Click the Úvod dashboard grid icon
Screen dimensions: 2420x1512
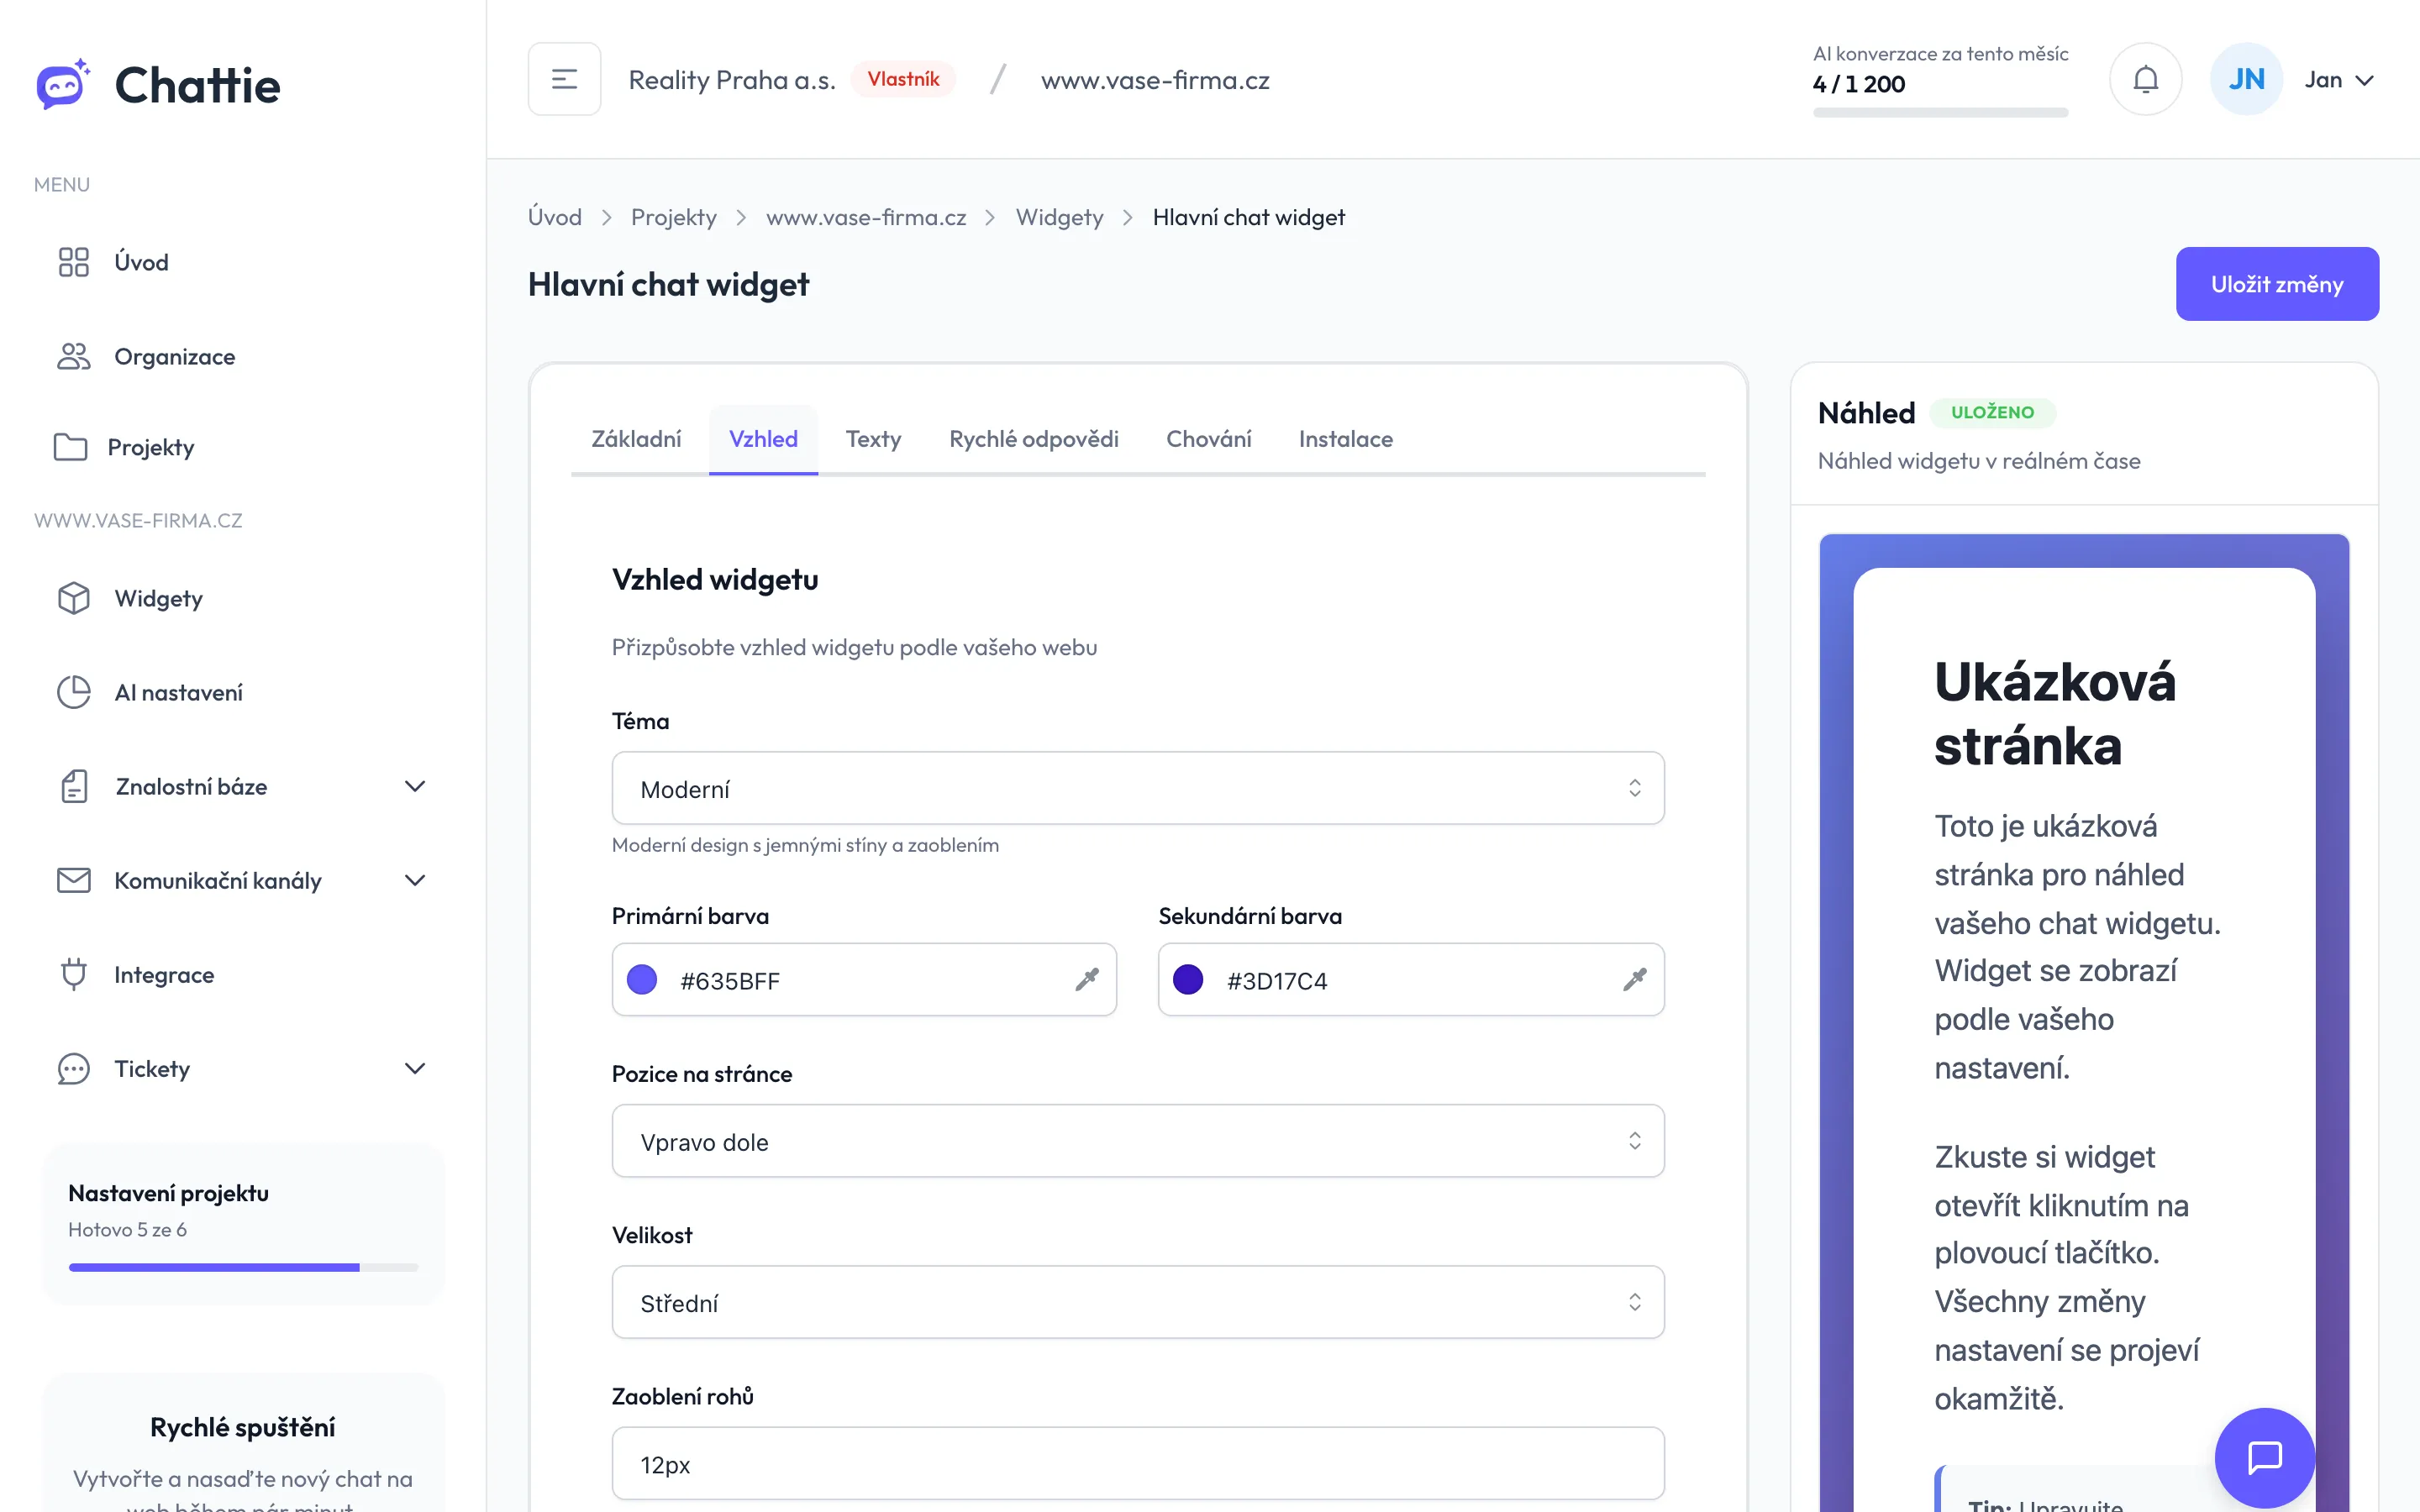tap(73, 262)
